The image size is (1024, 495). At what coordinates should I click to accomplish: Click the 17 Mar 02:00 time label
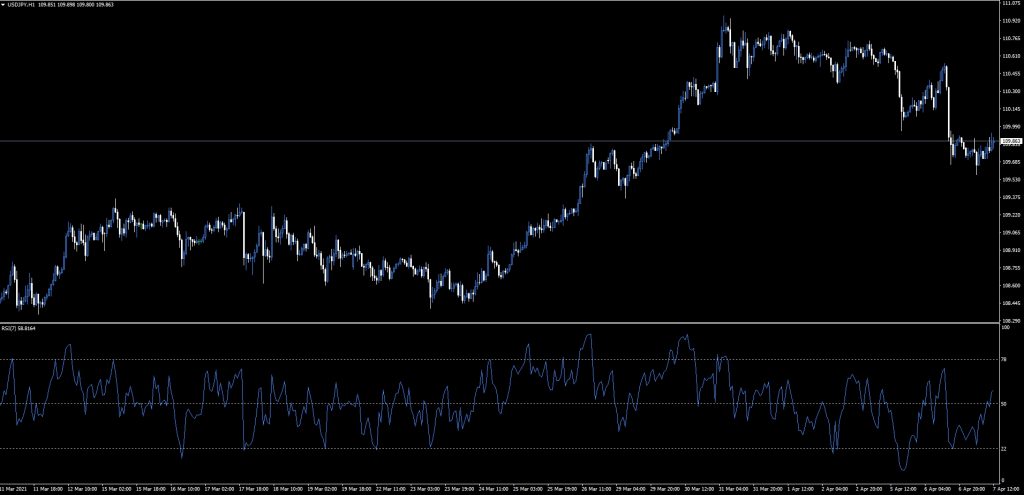[x=220, y=490]
